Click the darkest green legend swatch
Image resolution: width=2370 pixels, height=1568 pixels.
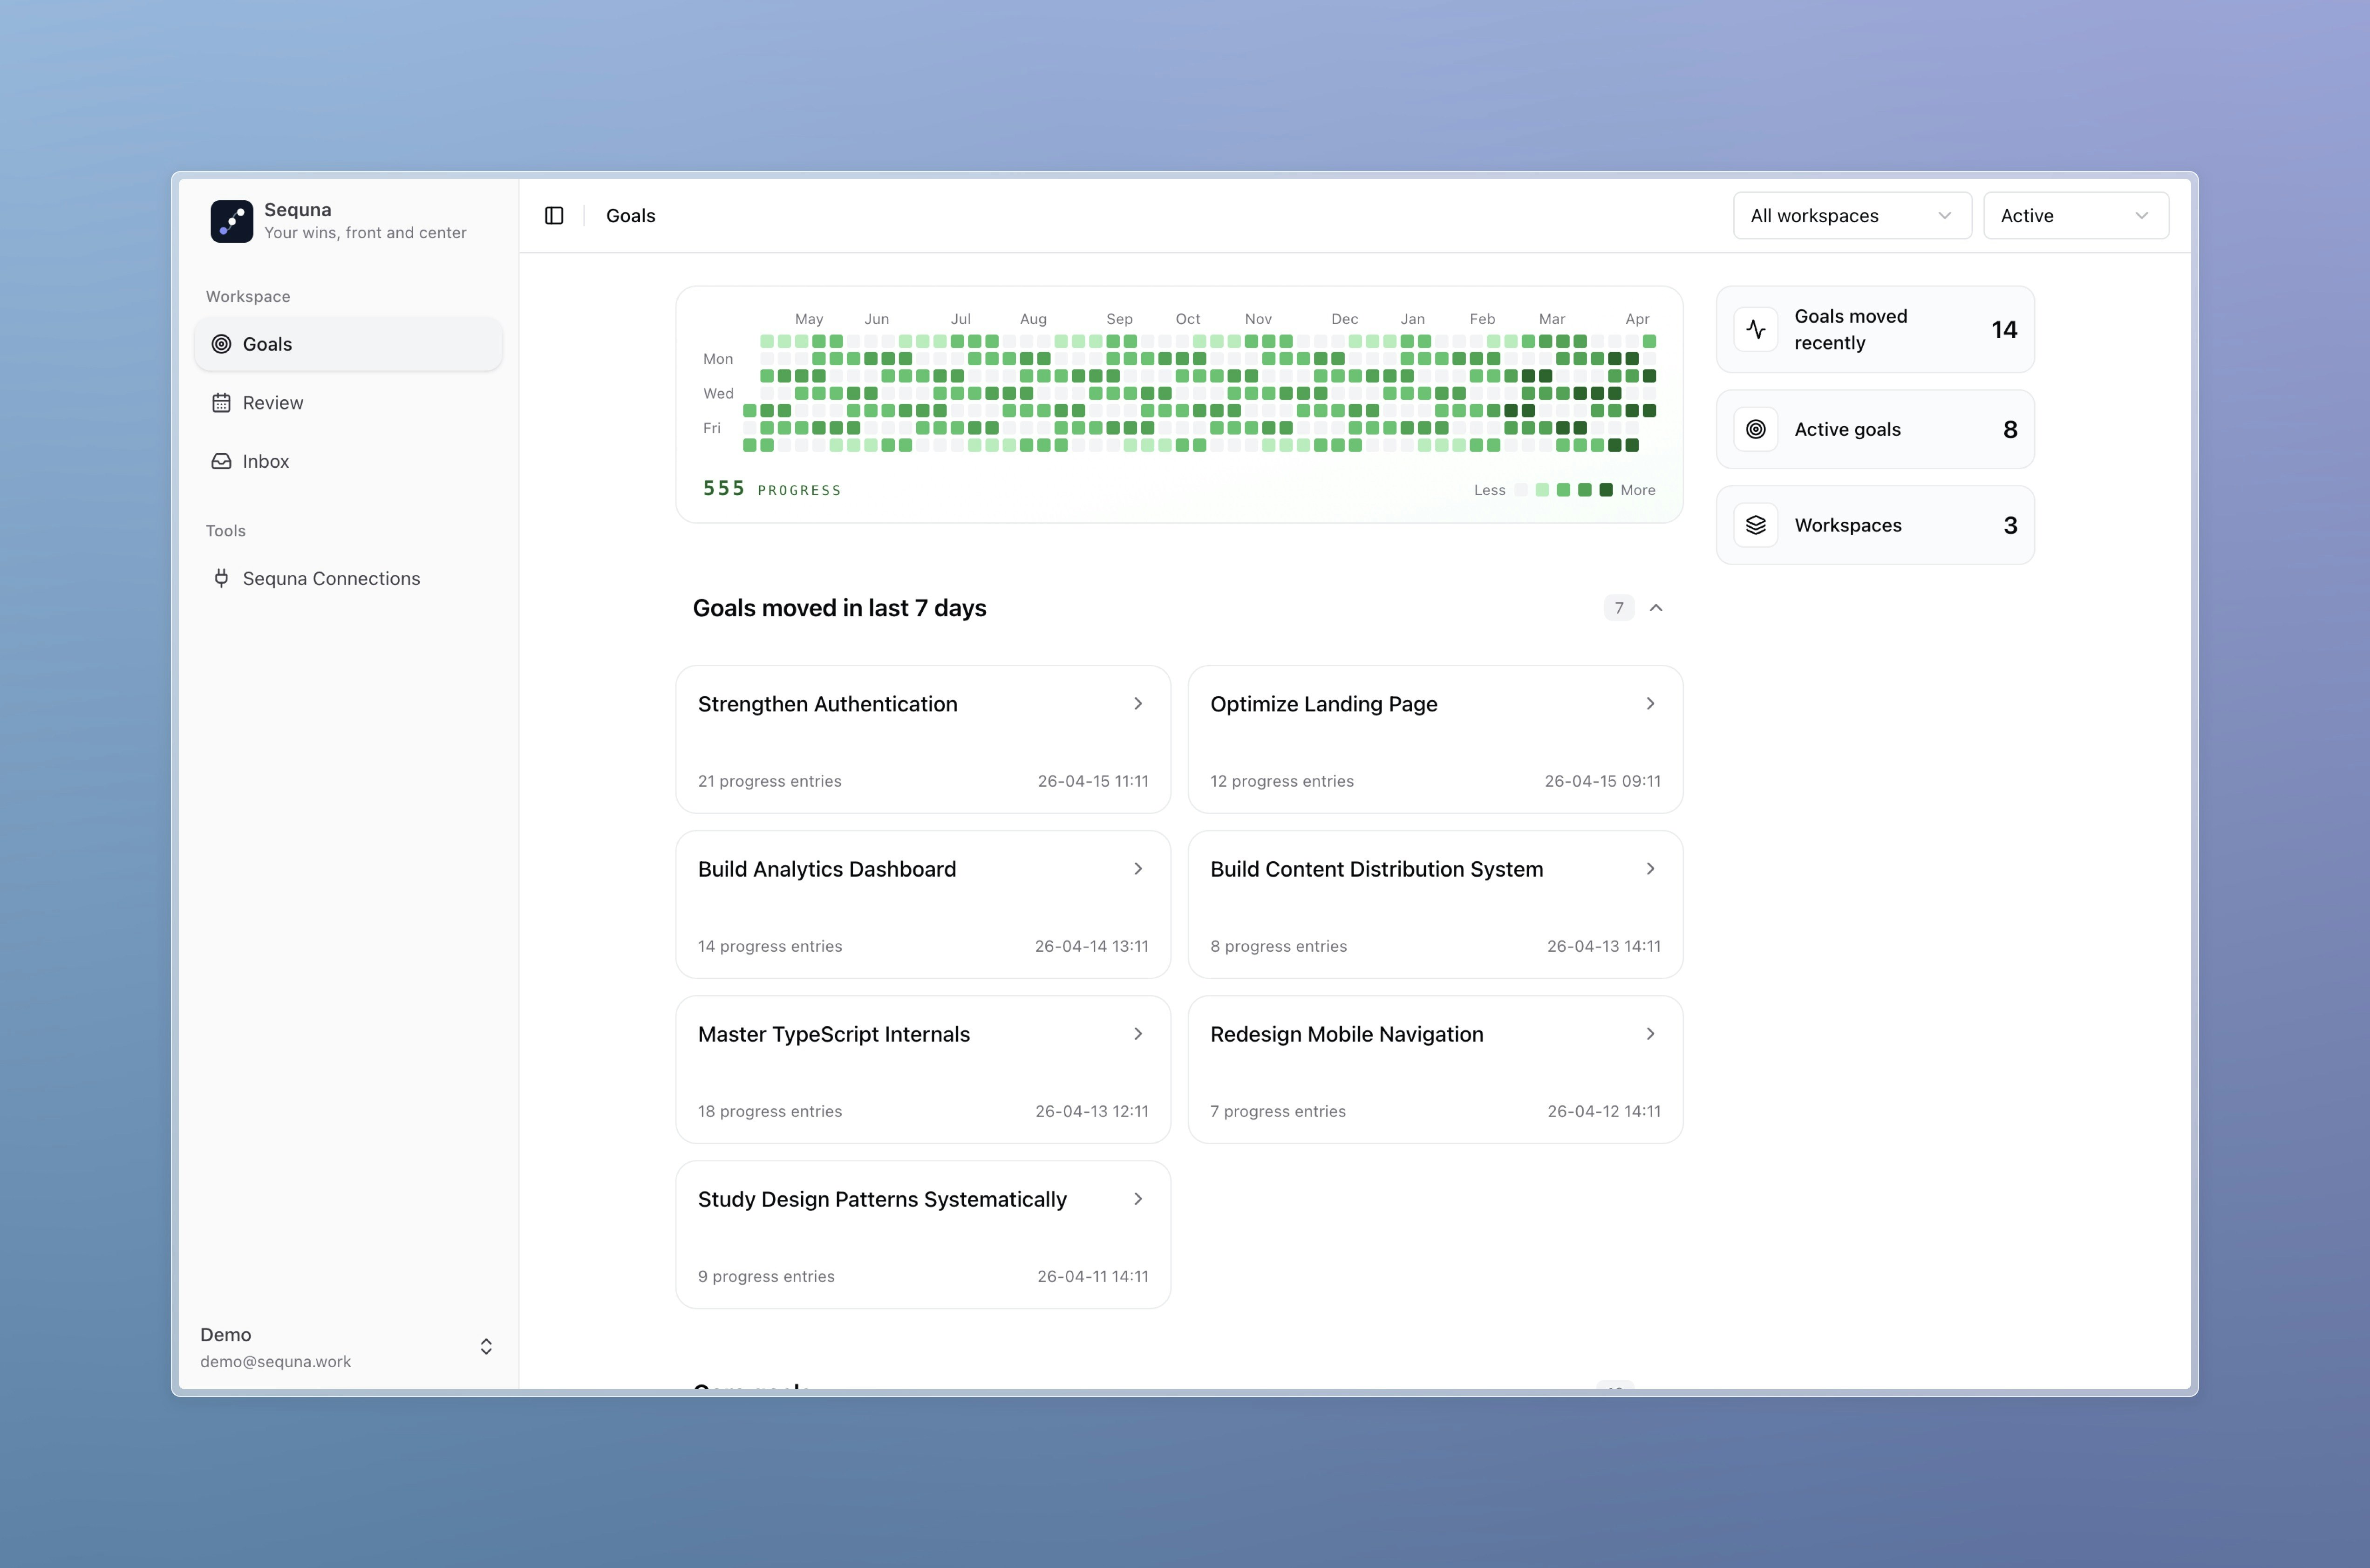coord(1606,490)
